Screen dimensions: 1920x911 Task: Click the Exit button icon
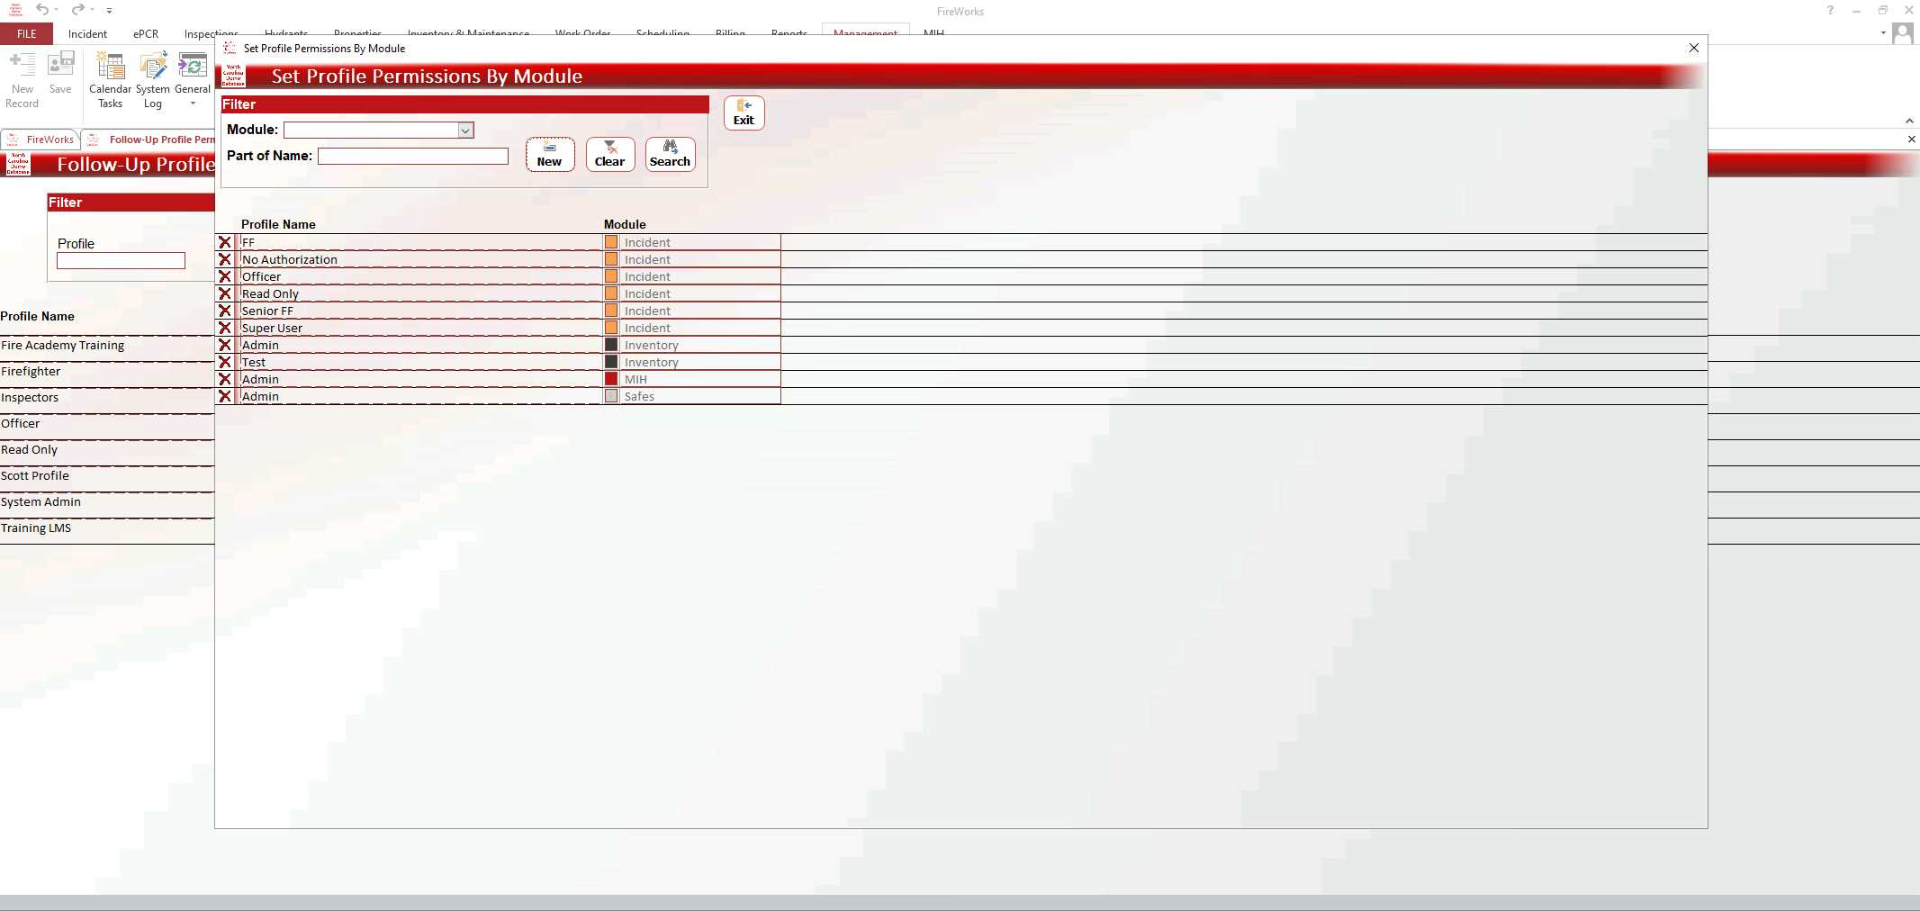click(x=743, y=113)
